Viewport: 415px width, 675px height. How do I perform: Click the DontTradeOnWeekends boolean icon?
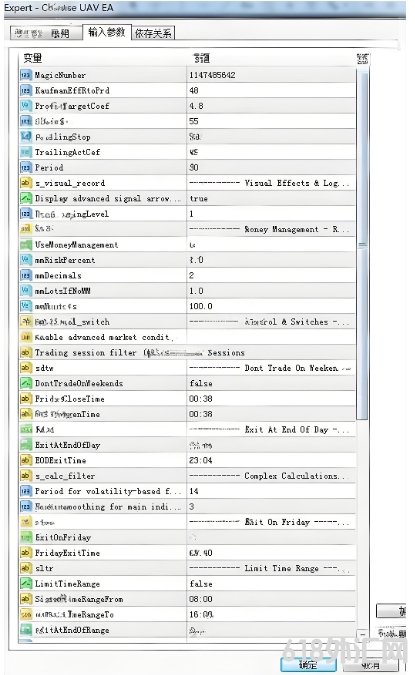pyautogui.click(x=26, y=383)
